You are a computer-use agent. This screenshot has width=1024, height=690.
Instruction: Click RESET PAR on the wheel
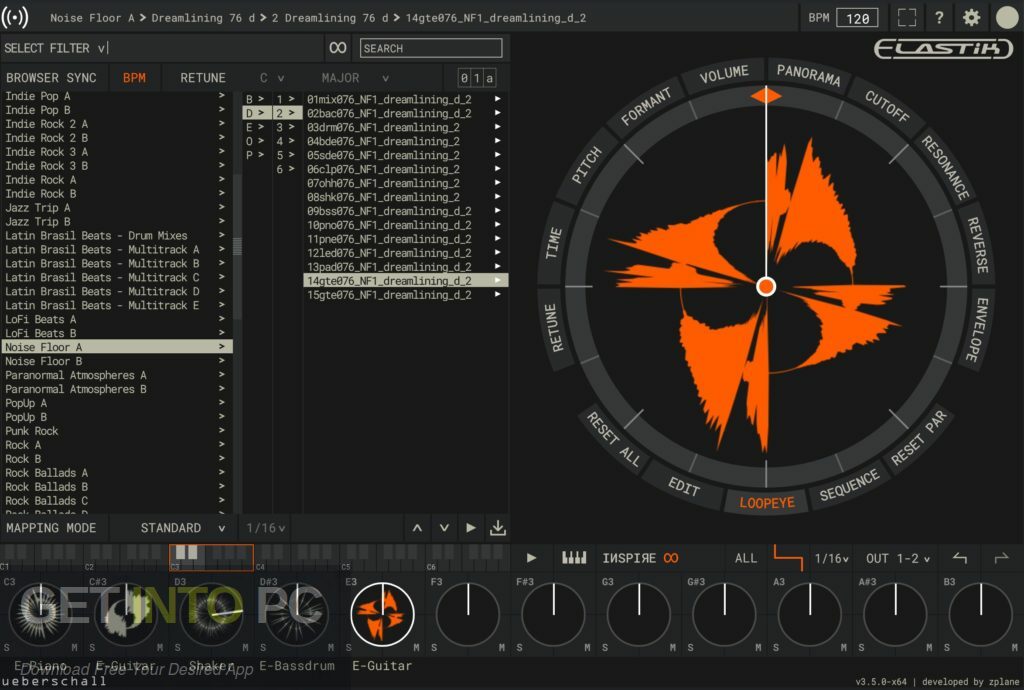918,439
